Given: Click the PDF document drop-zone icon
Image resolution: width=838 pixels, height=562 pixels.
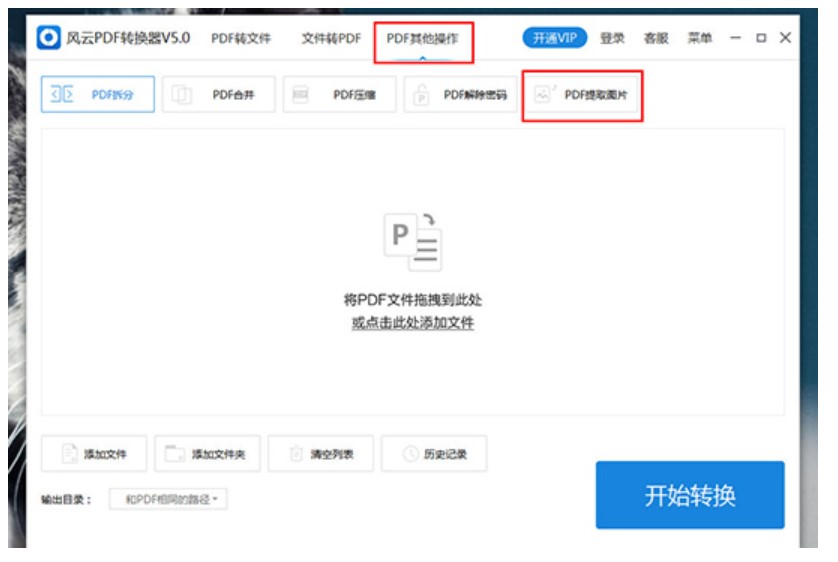Looking at the screenshot, I should [x=413, y=242].
